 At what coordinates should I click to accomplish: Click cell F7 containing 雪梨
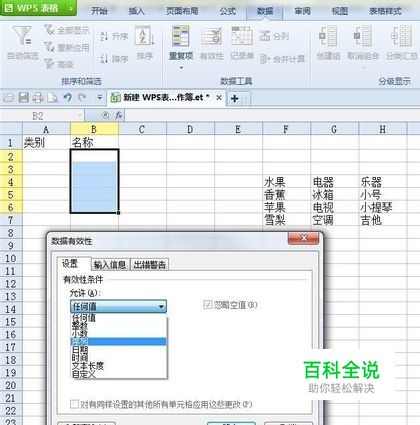pos(286,220)
